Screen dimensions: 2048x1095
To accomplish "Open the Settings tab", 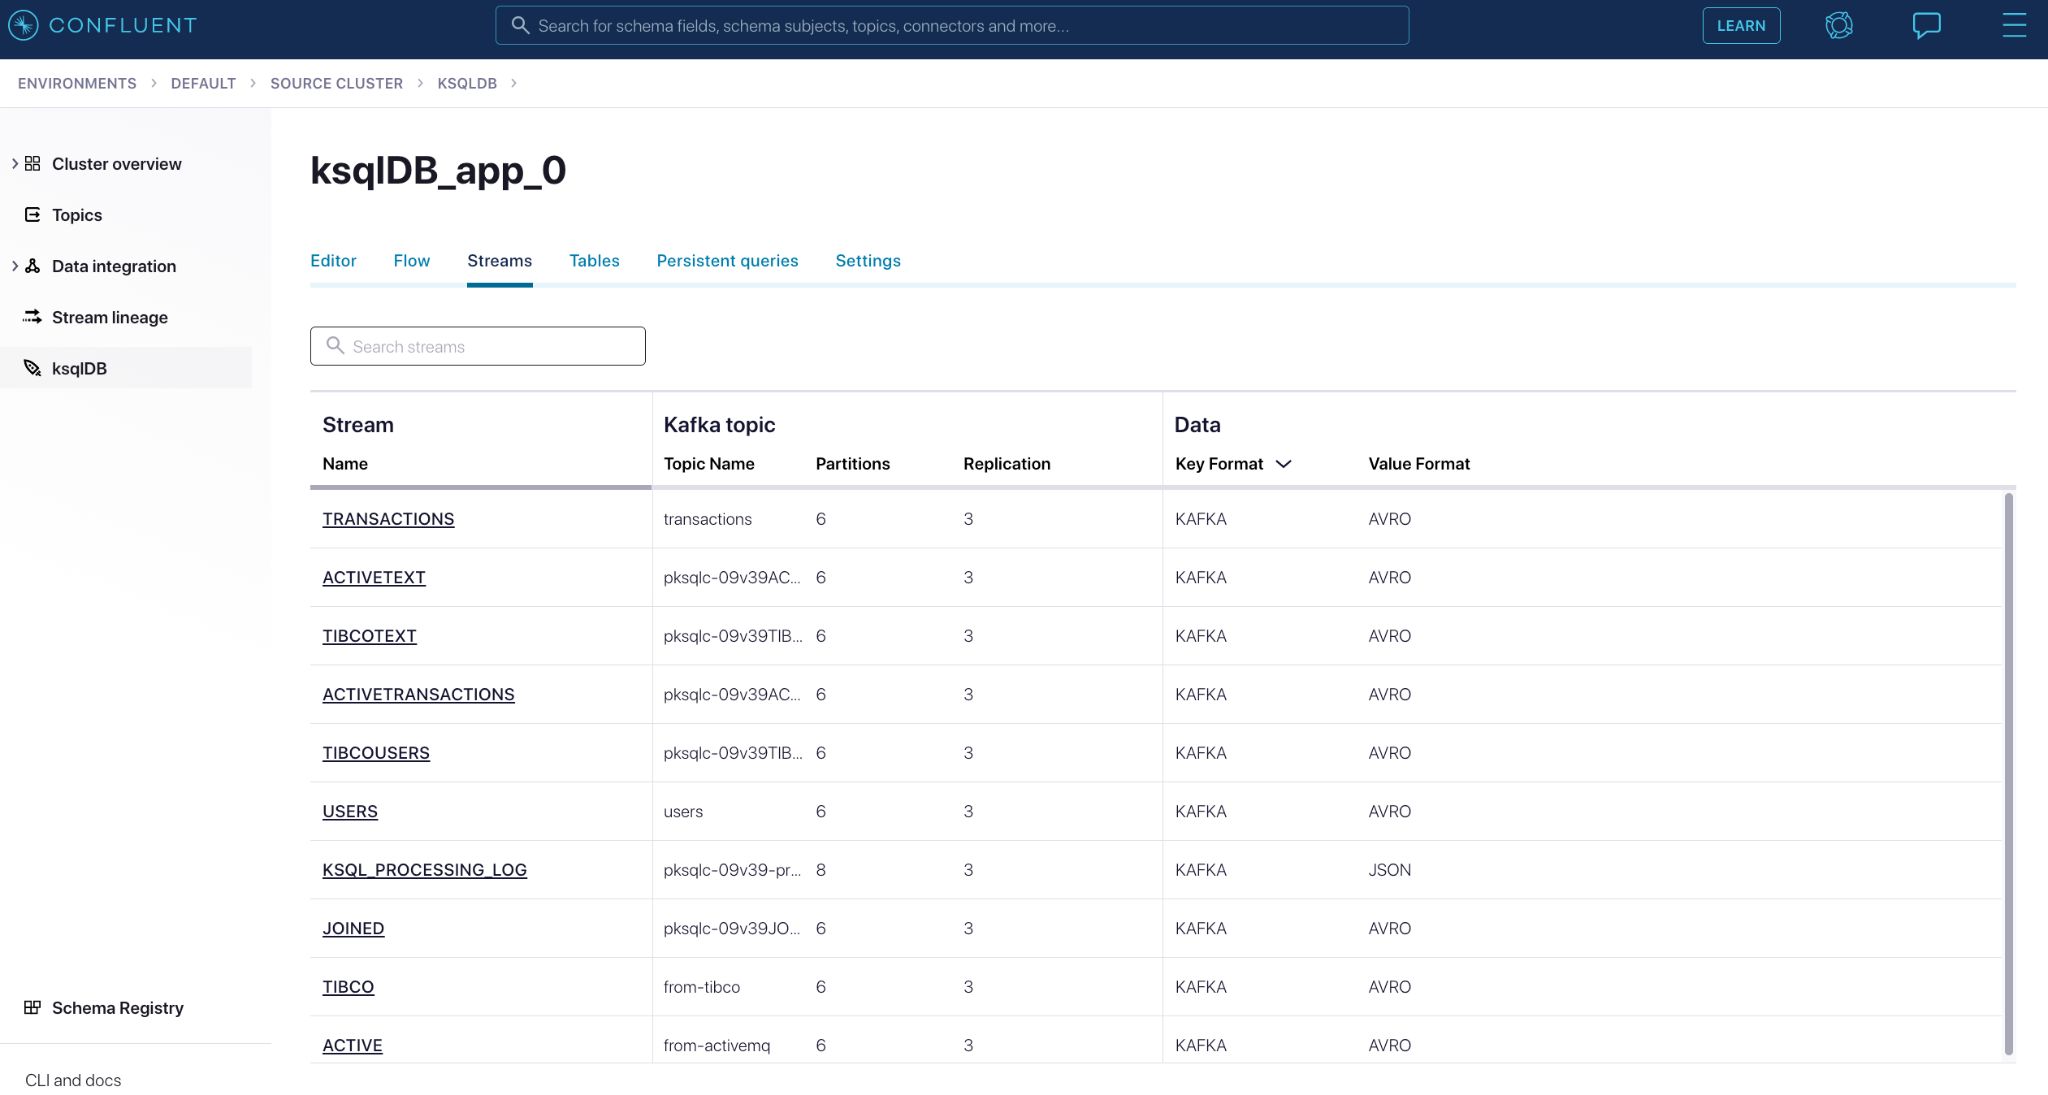I will pyautogui.click(x=867, y=260).
